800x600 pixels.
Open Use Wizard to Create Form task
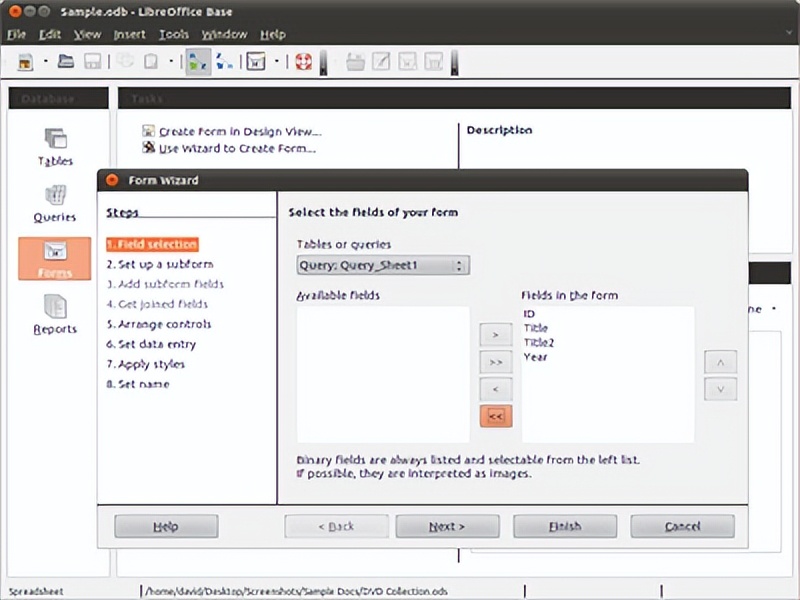click(x=237, y=148)
